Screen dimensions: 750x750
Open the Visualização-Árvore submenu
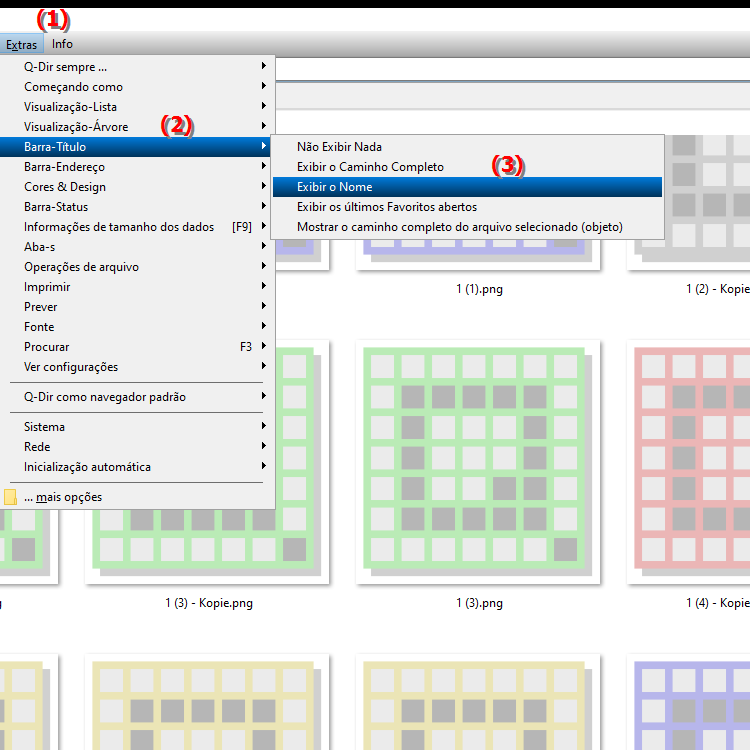137,127
